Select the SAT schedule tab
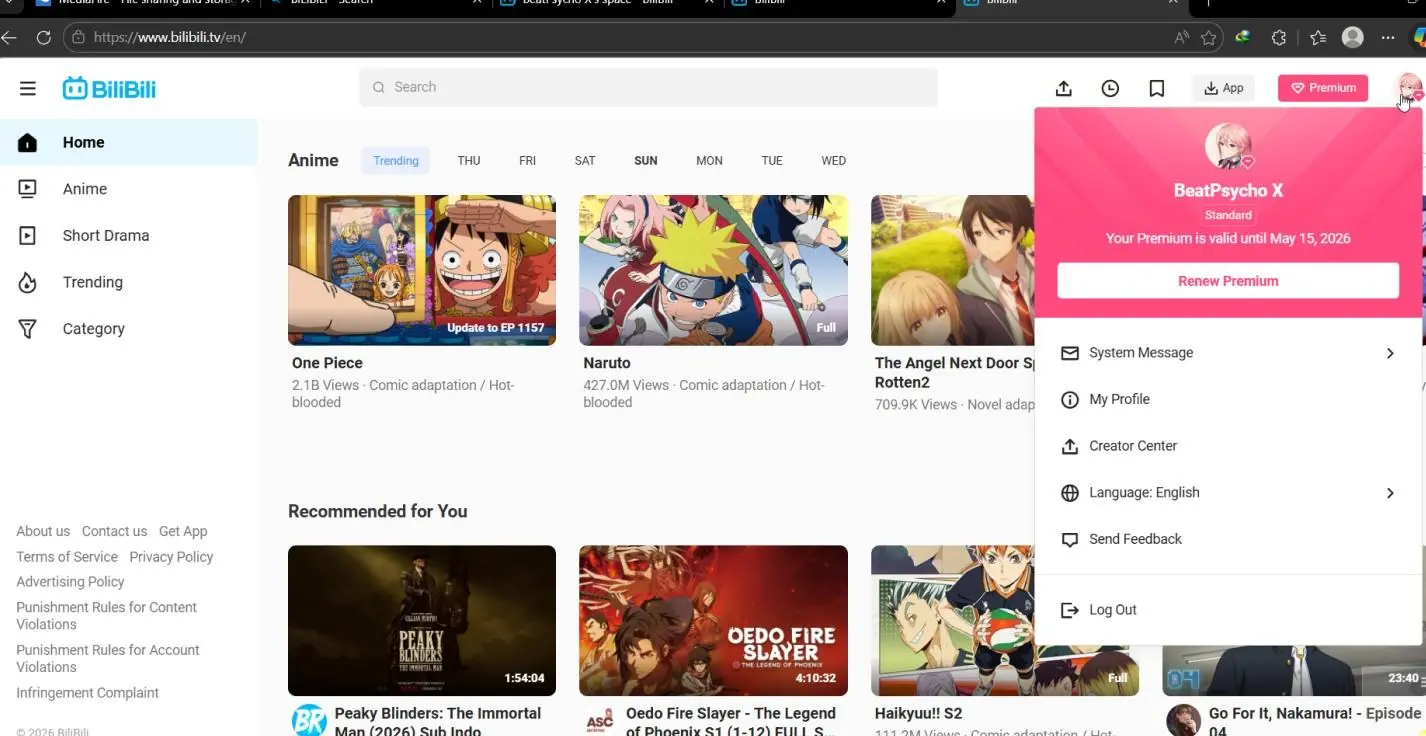 click(585, 160)
